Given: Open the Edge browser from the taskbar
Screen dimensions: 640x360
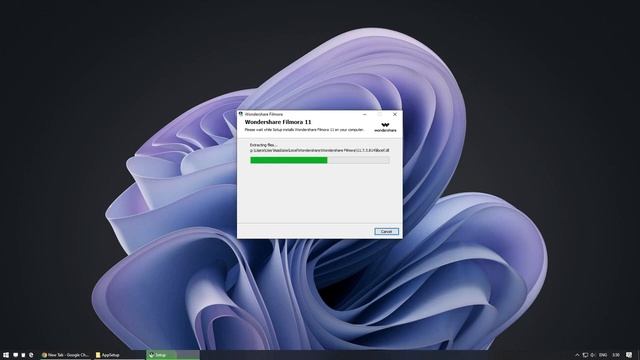Looking at the screenshot, I should 31,355.
